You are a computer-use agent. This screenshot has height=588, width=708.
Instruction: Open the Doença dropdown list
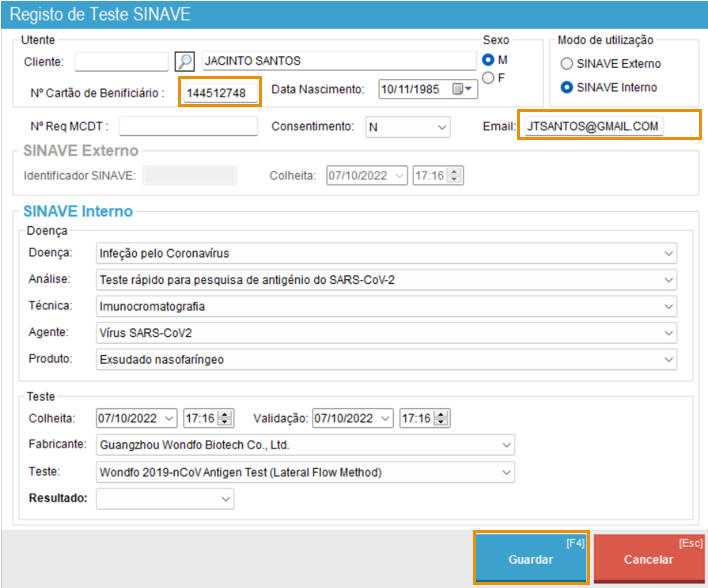pyautogui.click(x=668, y=253)
